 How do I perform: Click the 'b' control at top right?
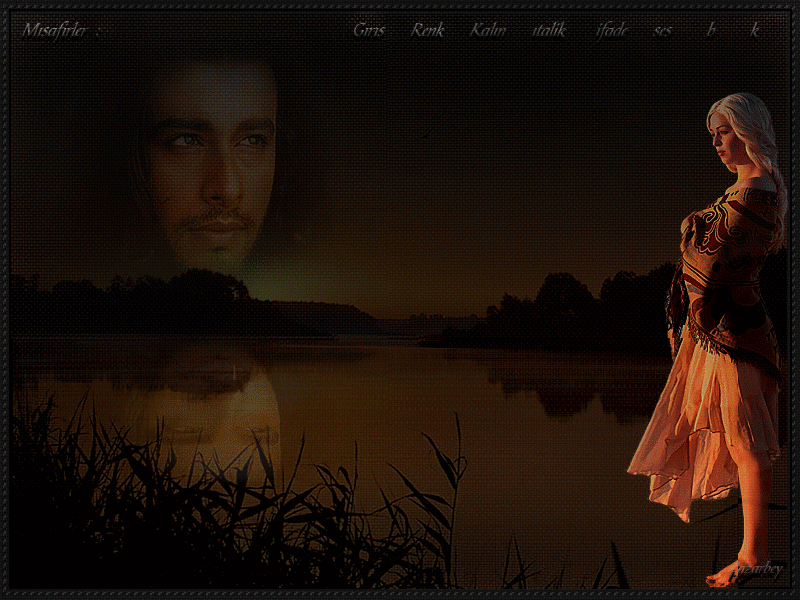click(711, 30)
